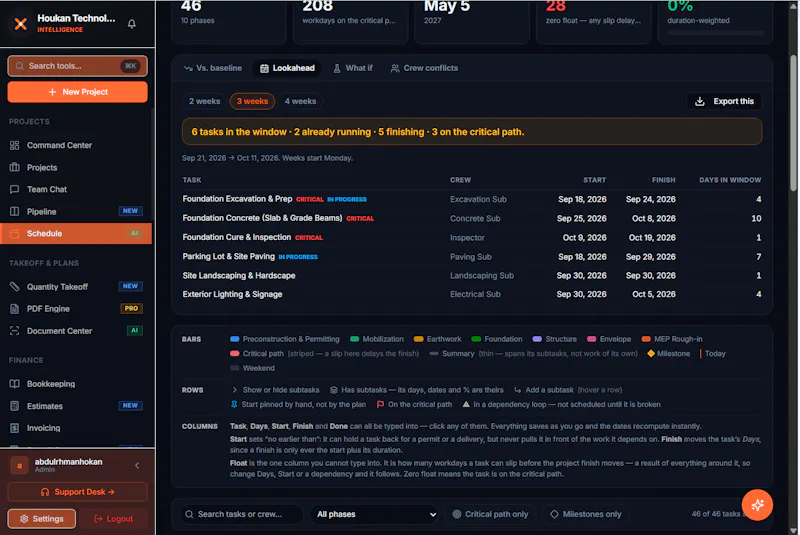Screen dimensions: 800x535
Task: Click the Logout arrow icon
Action: click(98, 519)
